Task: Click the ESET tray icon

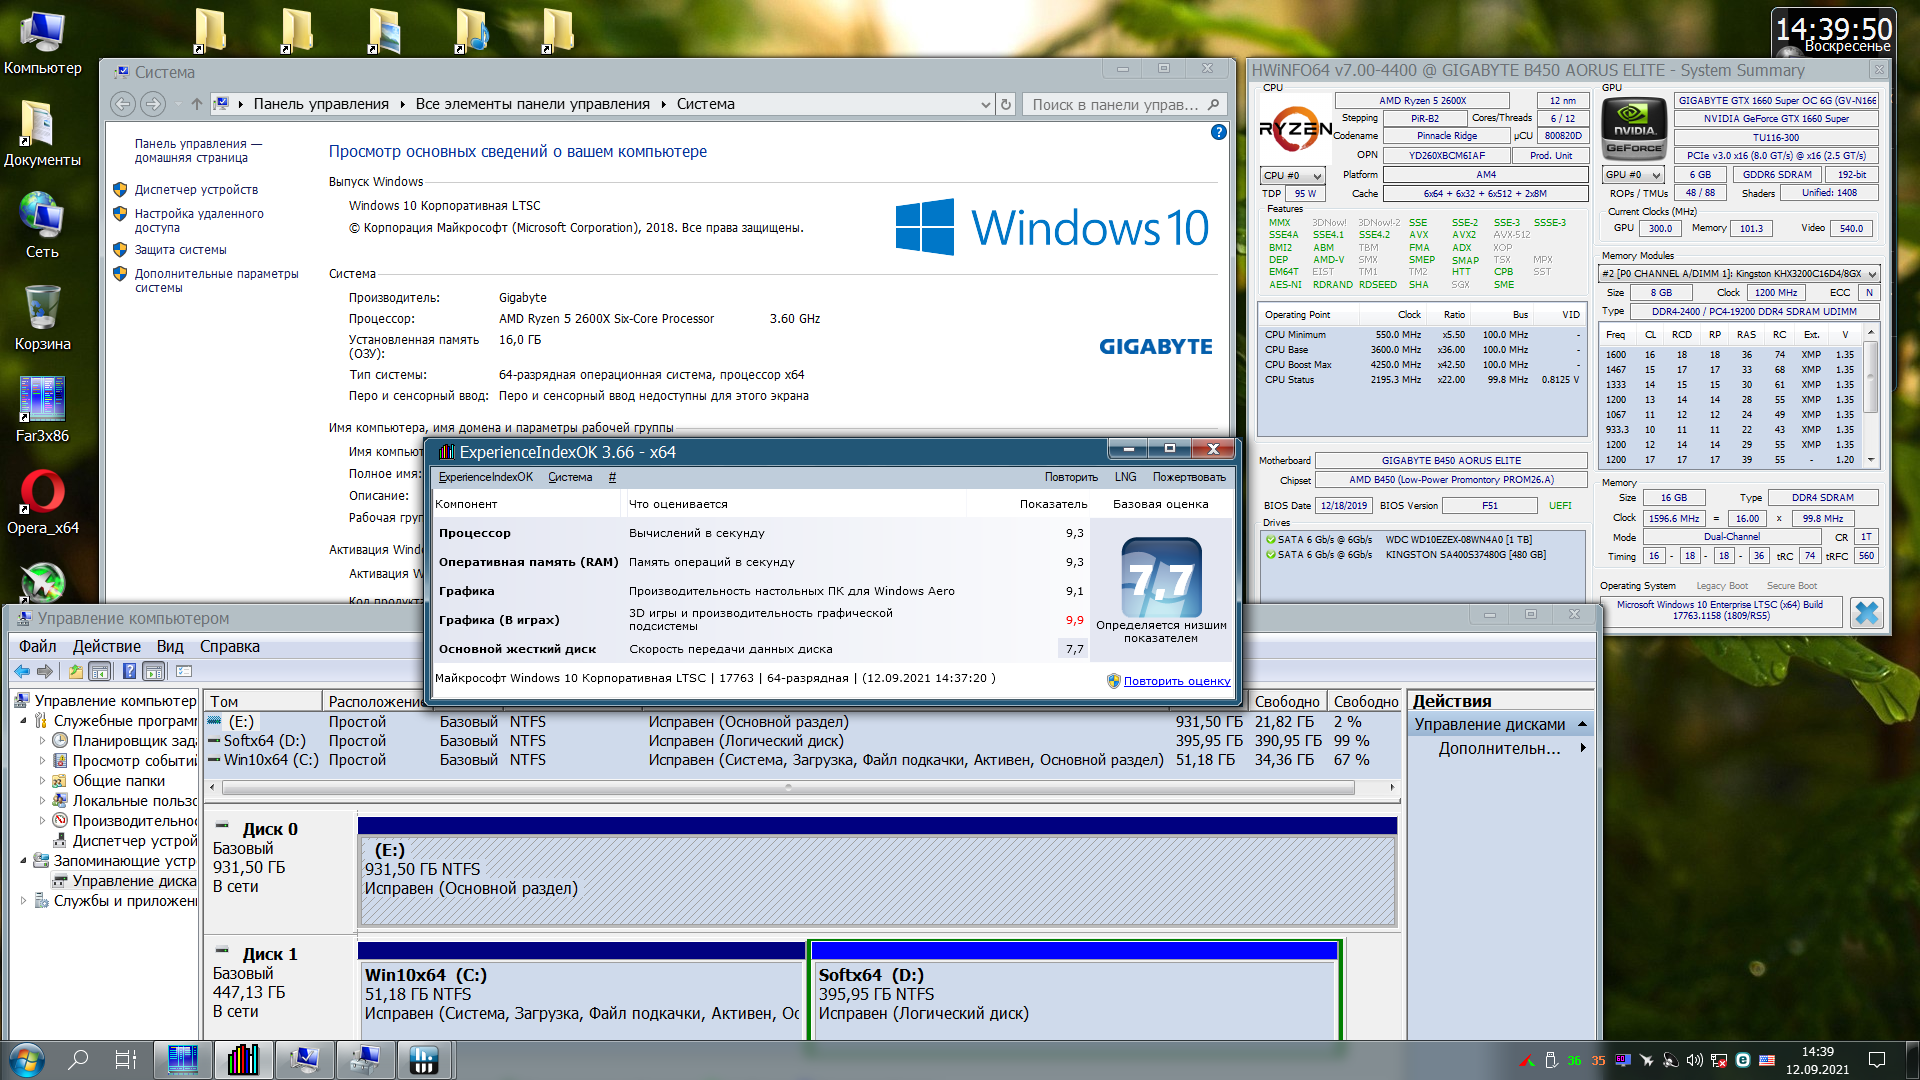Action: pyautogui.click(x=1743, y=1060)
